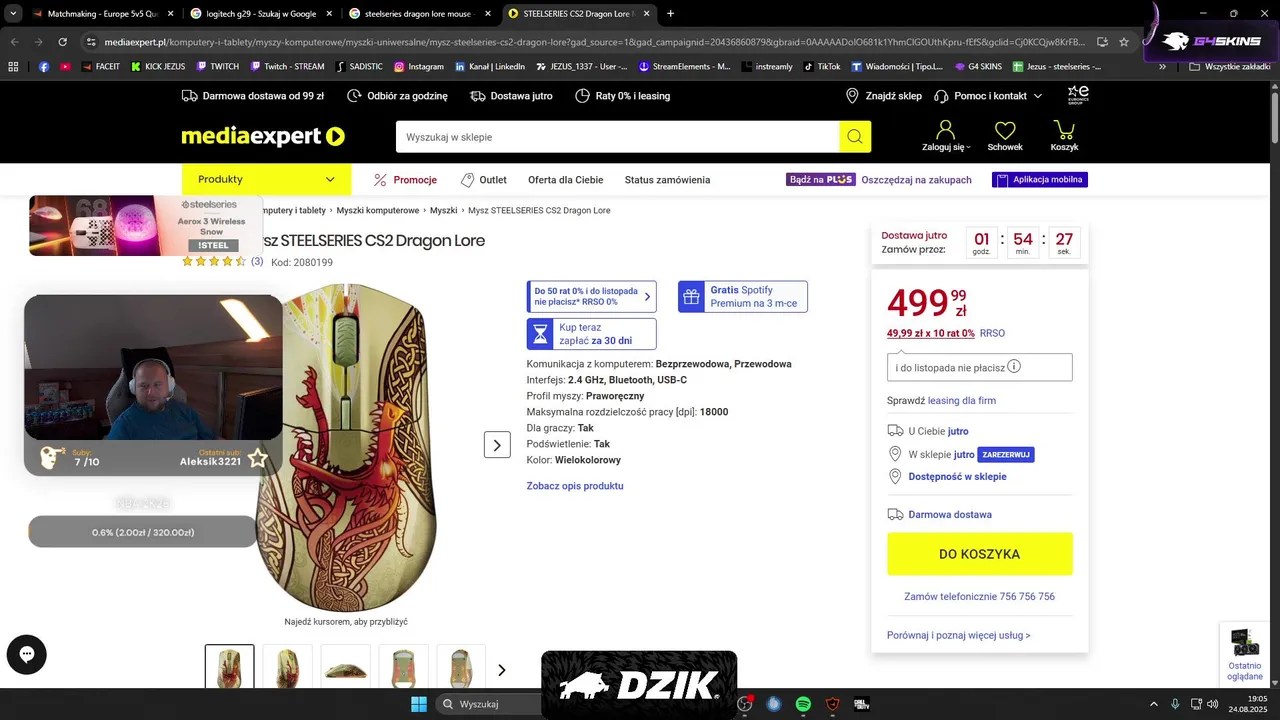Expand Pomoc i kontakt menu

coord(988,96)
